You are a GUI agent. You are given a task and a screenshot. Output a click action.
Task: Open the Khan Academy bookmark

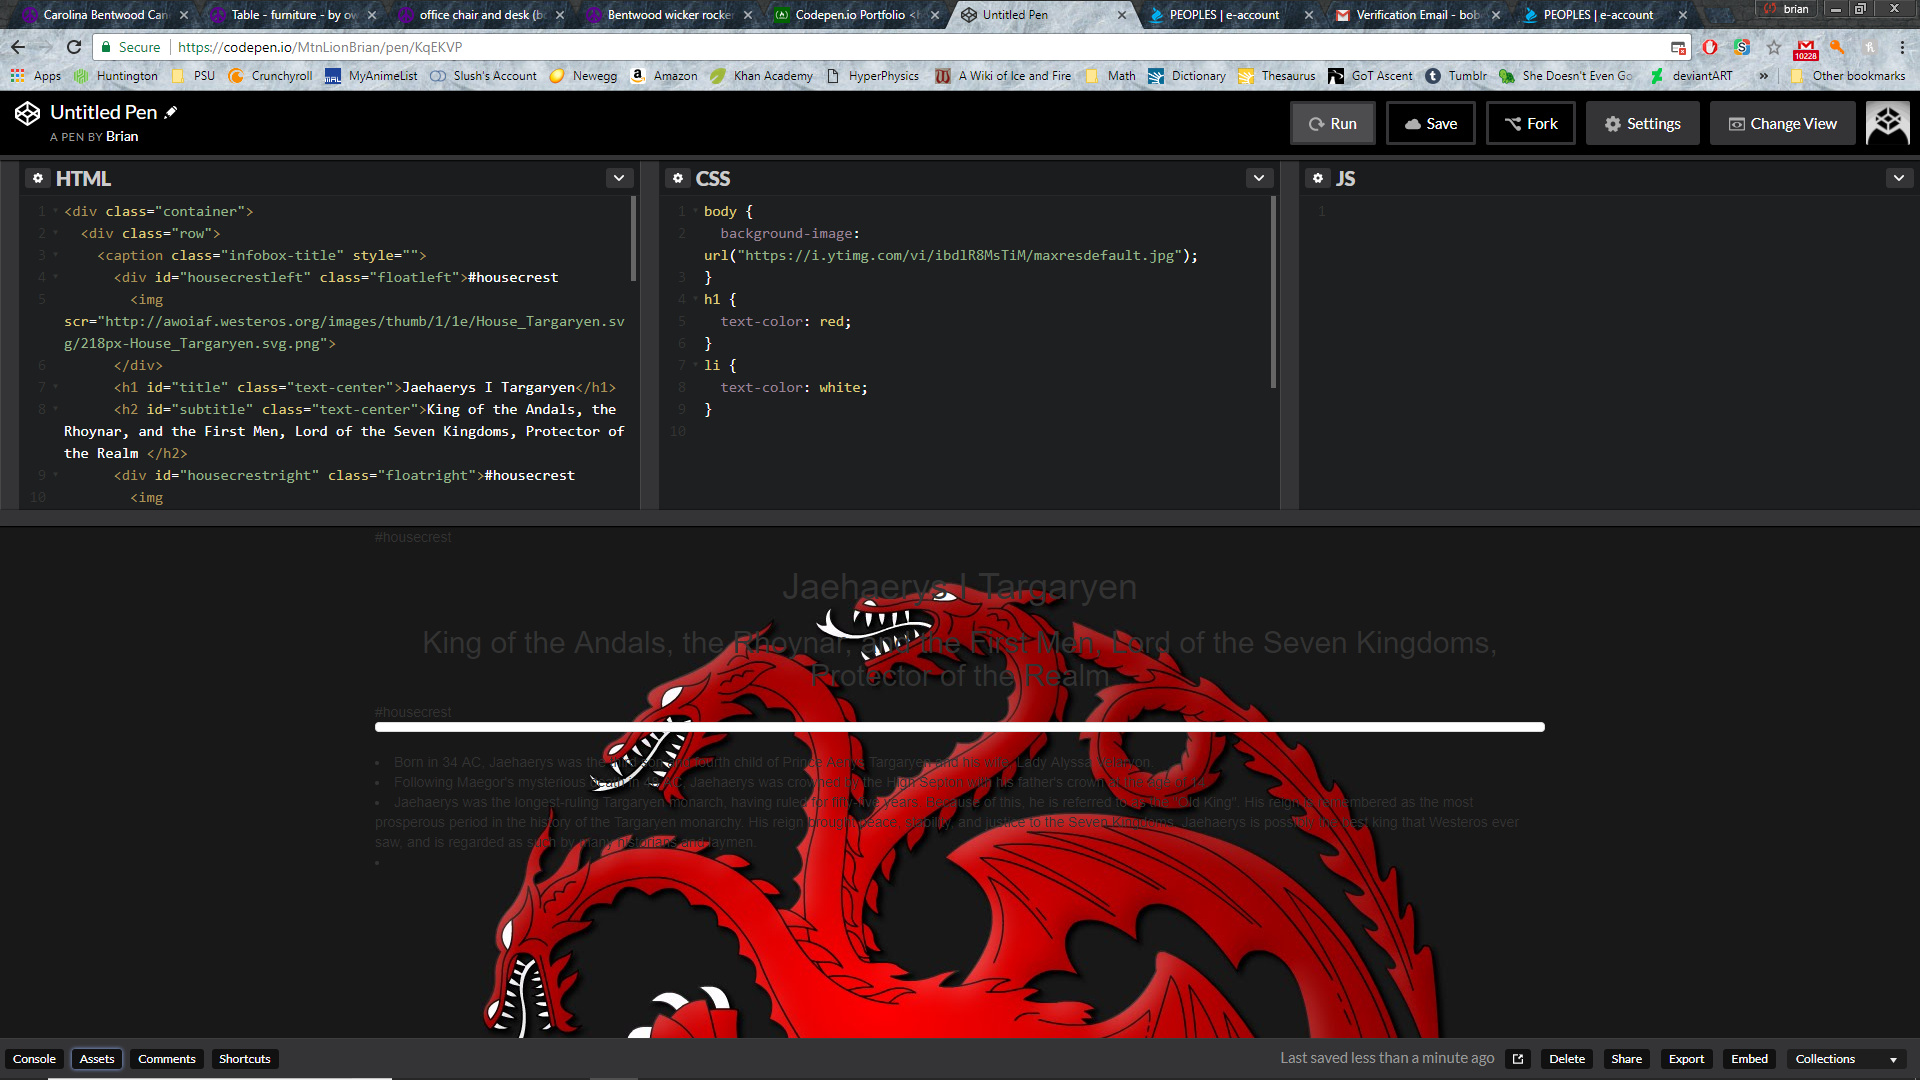click(761, 76)
